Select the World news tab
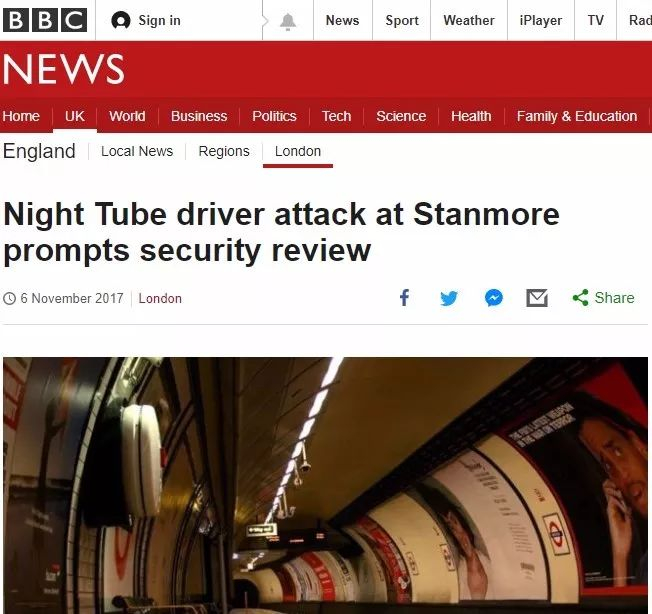 coord(127,116)
